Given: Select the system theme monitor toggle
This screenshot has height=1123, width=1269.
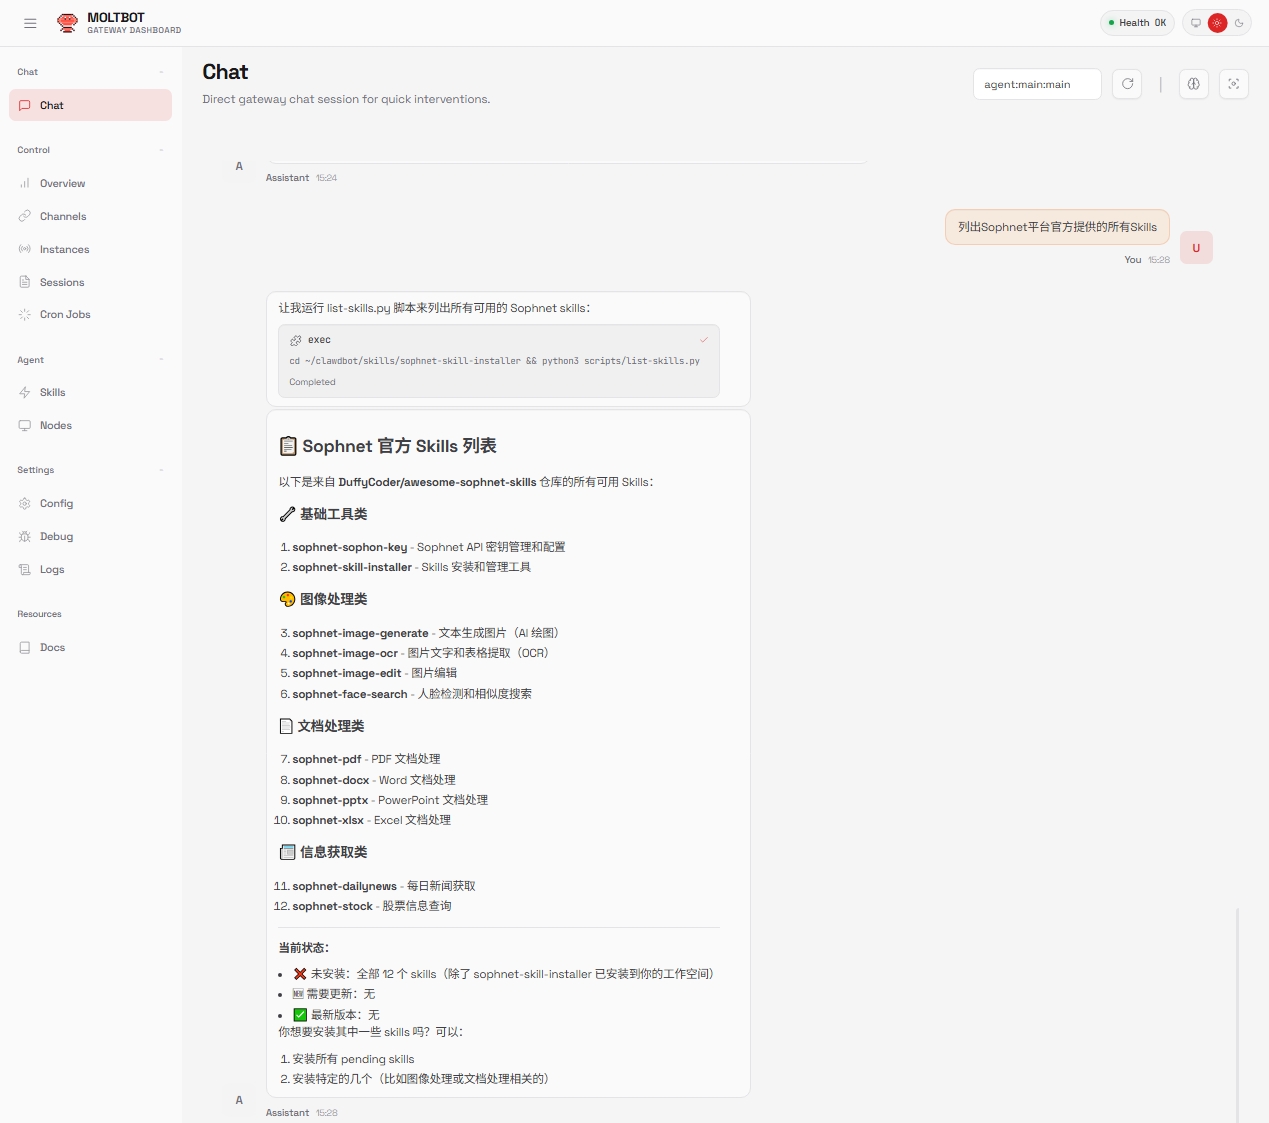Looking at the screenshot, I should pos(1195,23).
